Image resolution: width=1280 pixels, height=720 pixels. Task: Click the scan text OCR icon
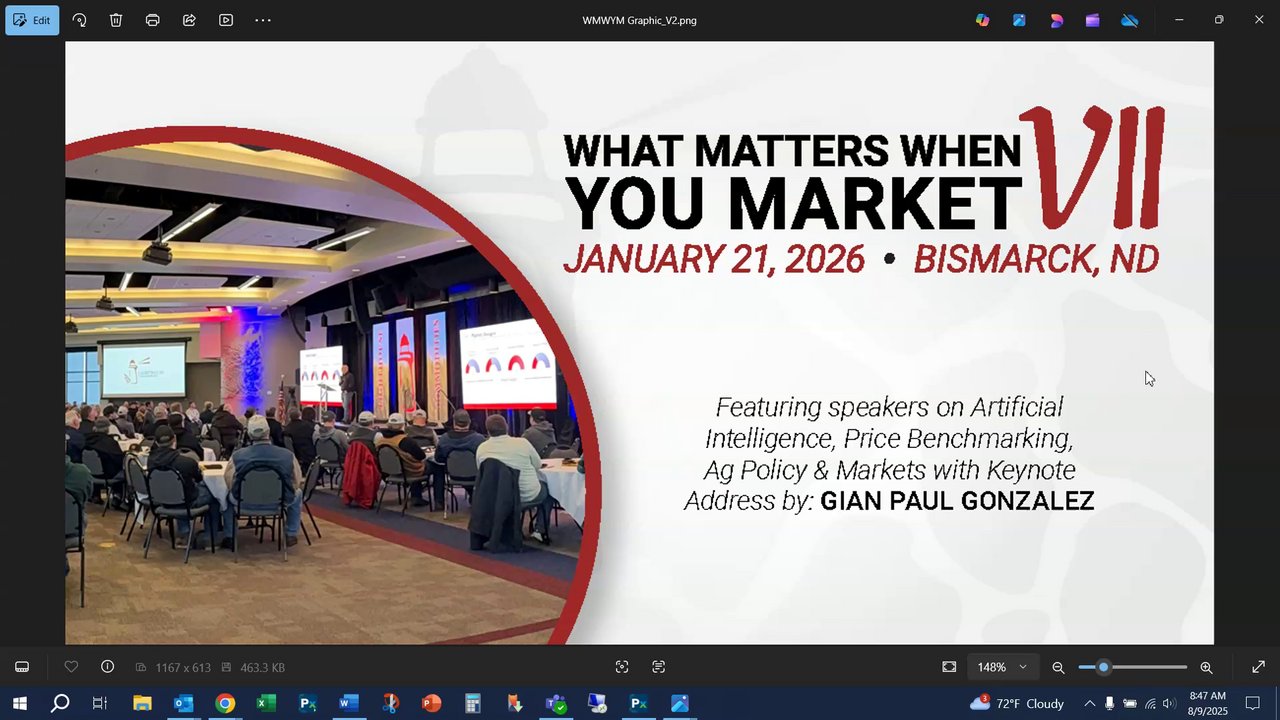658,667
